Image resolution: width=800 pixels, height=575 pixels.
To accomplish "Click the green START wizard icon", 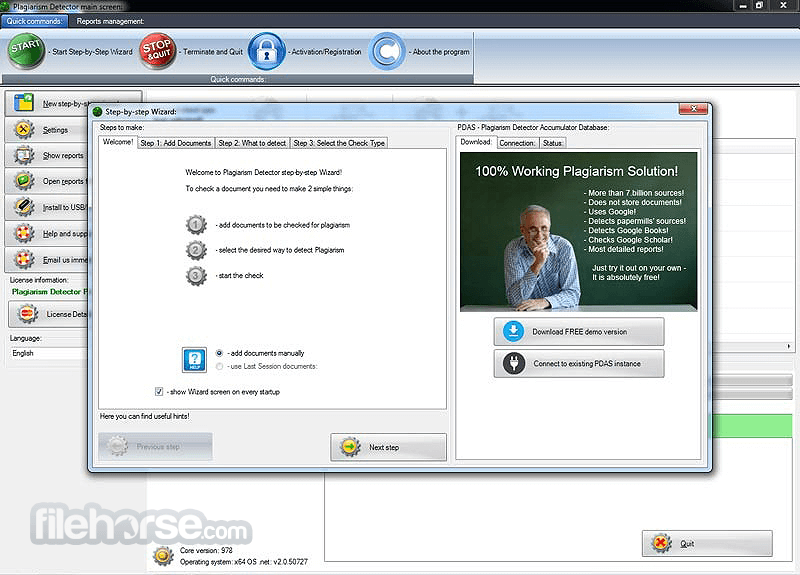I will pos(26,51).
